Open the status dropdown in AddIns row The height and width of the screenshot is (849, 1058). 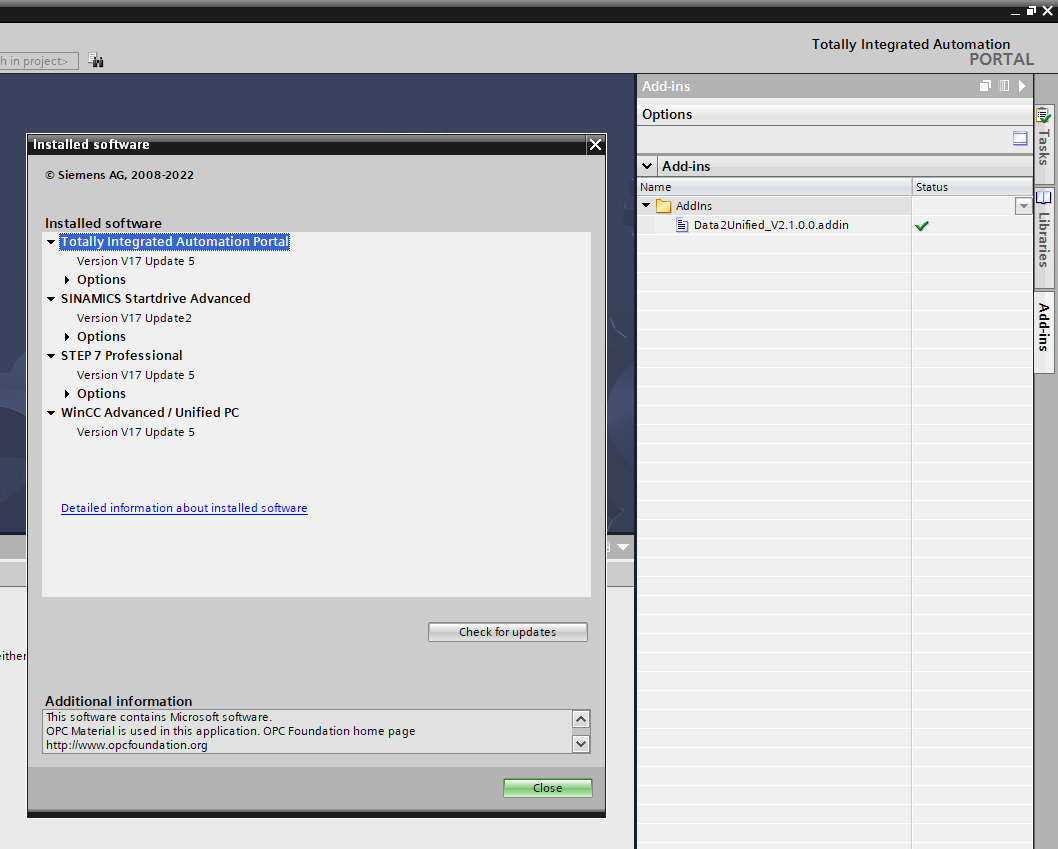pyautogui.click(x=1023, y=206)
